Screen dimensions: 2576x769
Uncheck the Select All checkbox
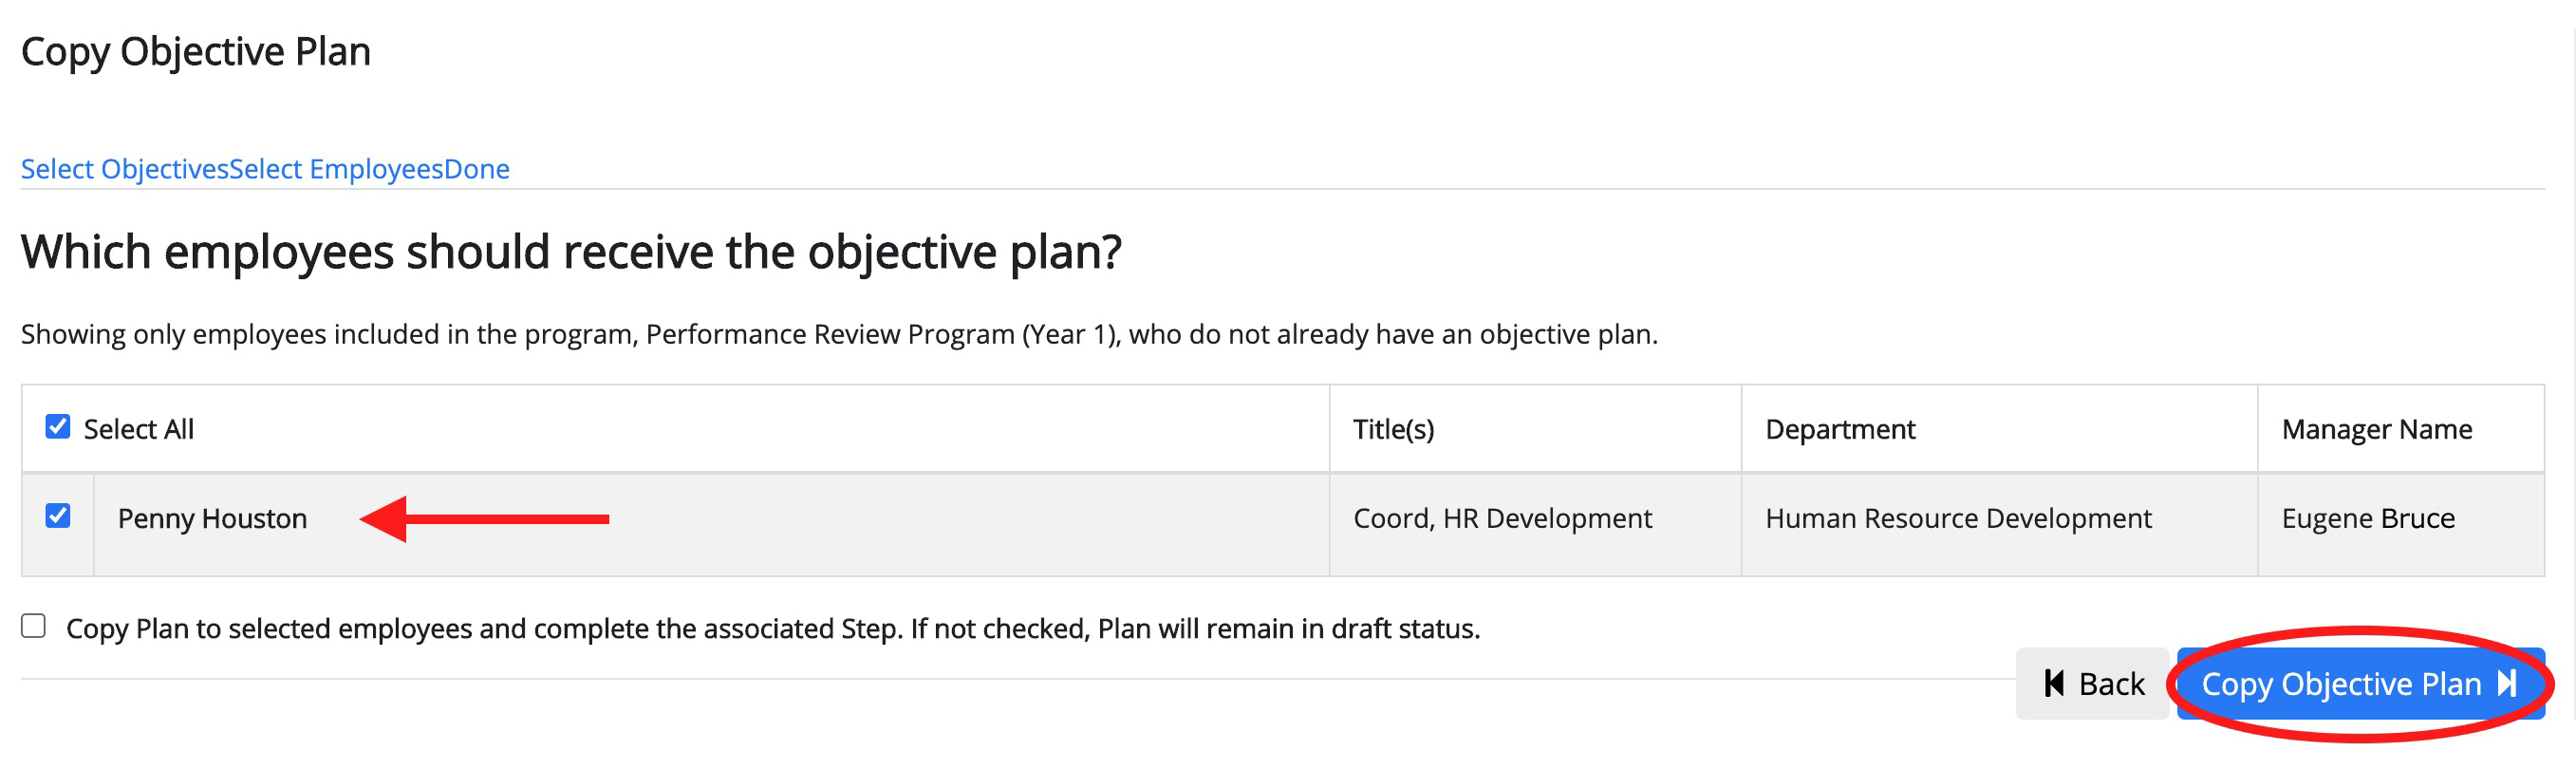[x=58, y=427]
